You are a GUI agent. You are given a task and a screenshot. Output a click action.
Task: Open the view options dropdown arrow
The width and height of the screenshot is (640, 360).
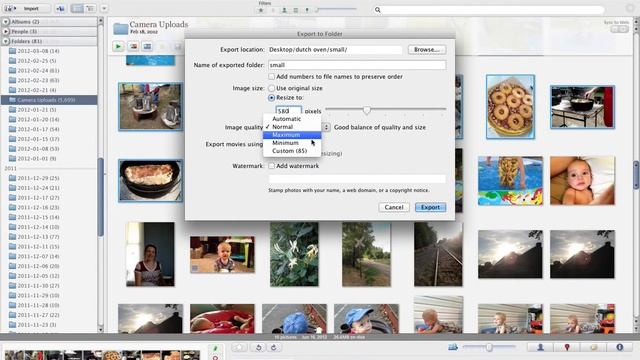104,8
